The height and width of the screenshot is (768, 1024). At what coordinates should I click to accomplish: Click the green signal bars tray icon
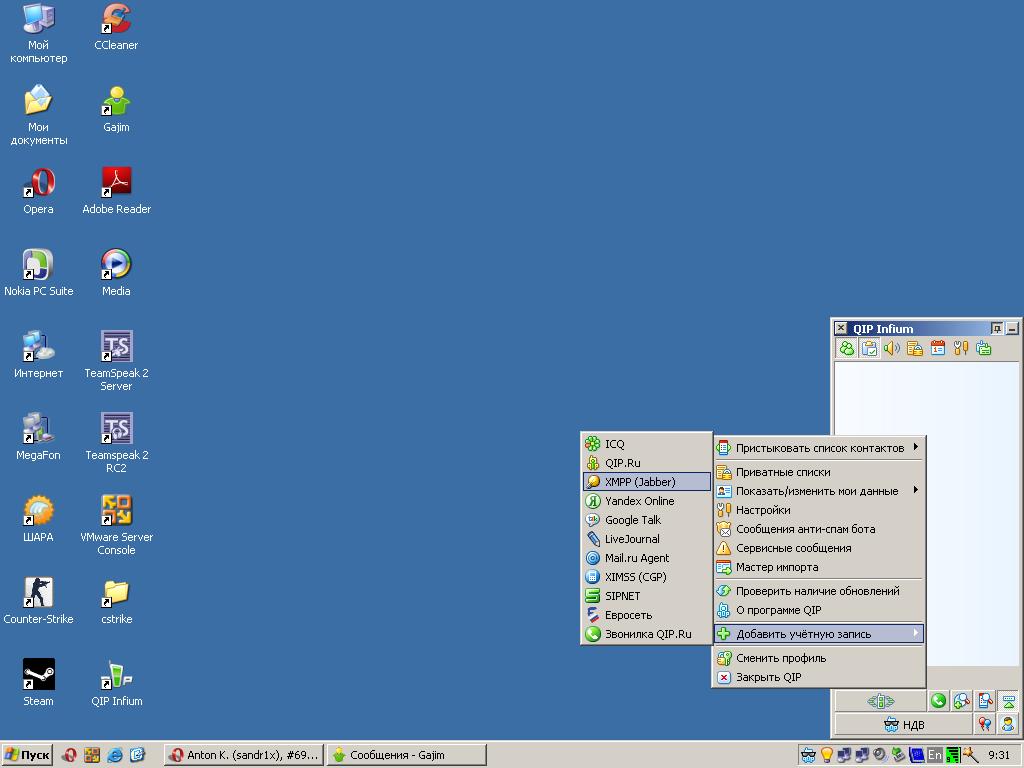coord(953,755)
